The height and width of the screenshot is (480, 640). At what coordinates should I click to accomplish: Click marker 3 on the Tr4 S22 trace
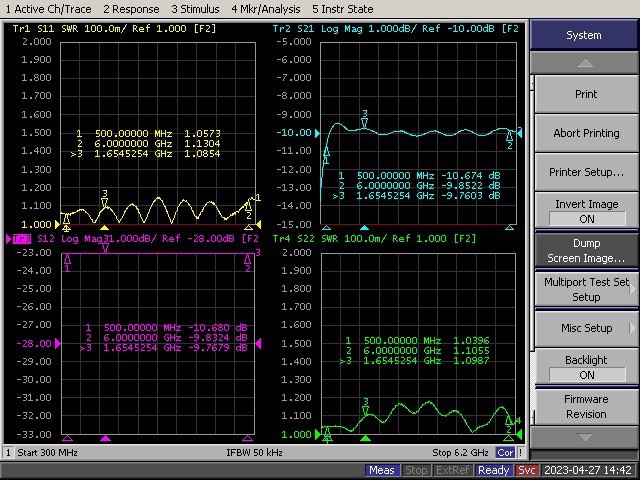(x=366, y=407)
